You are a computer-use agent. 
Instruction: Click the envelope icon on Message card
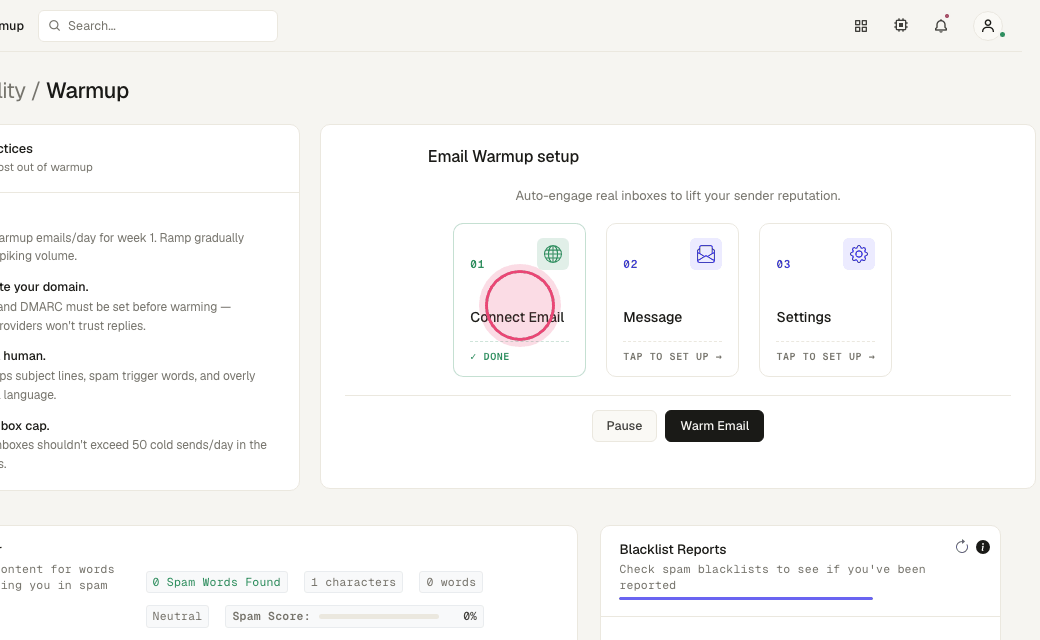(x=706, y=254)
